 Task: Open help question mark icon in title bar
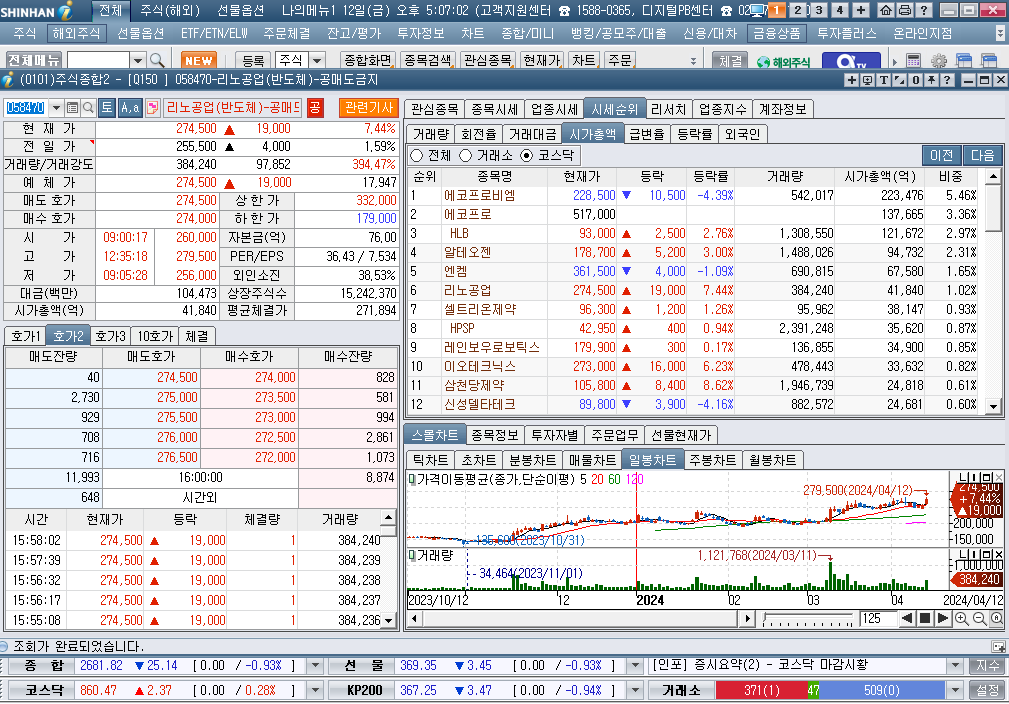pyautogui.click(x=923, y=10)
